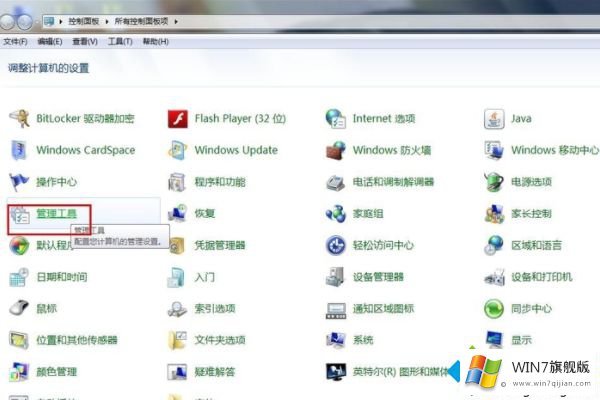The image size is (600, 400).
Task: Open the 电话和调制解调器 icon
Action: coord(336,182)
